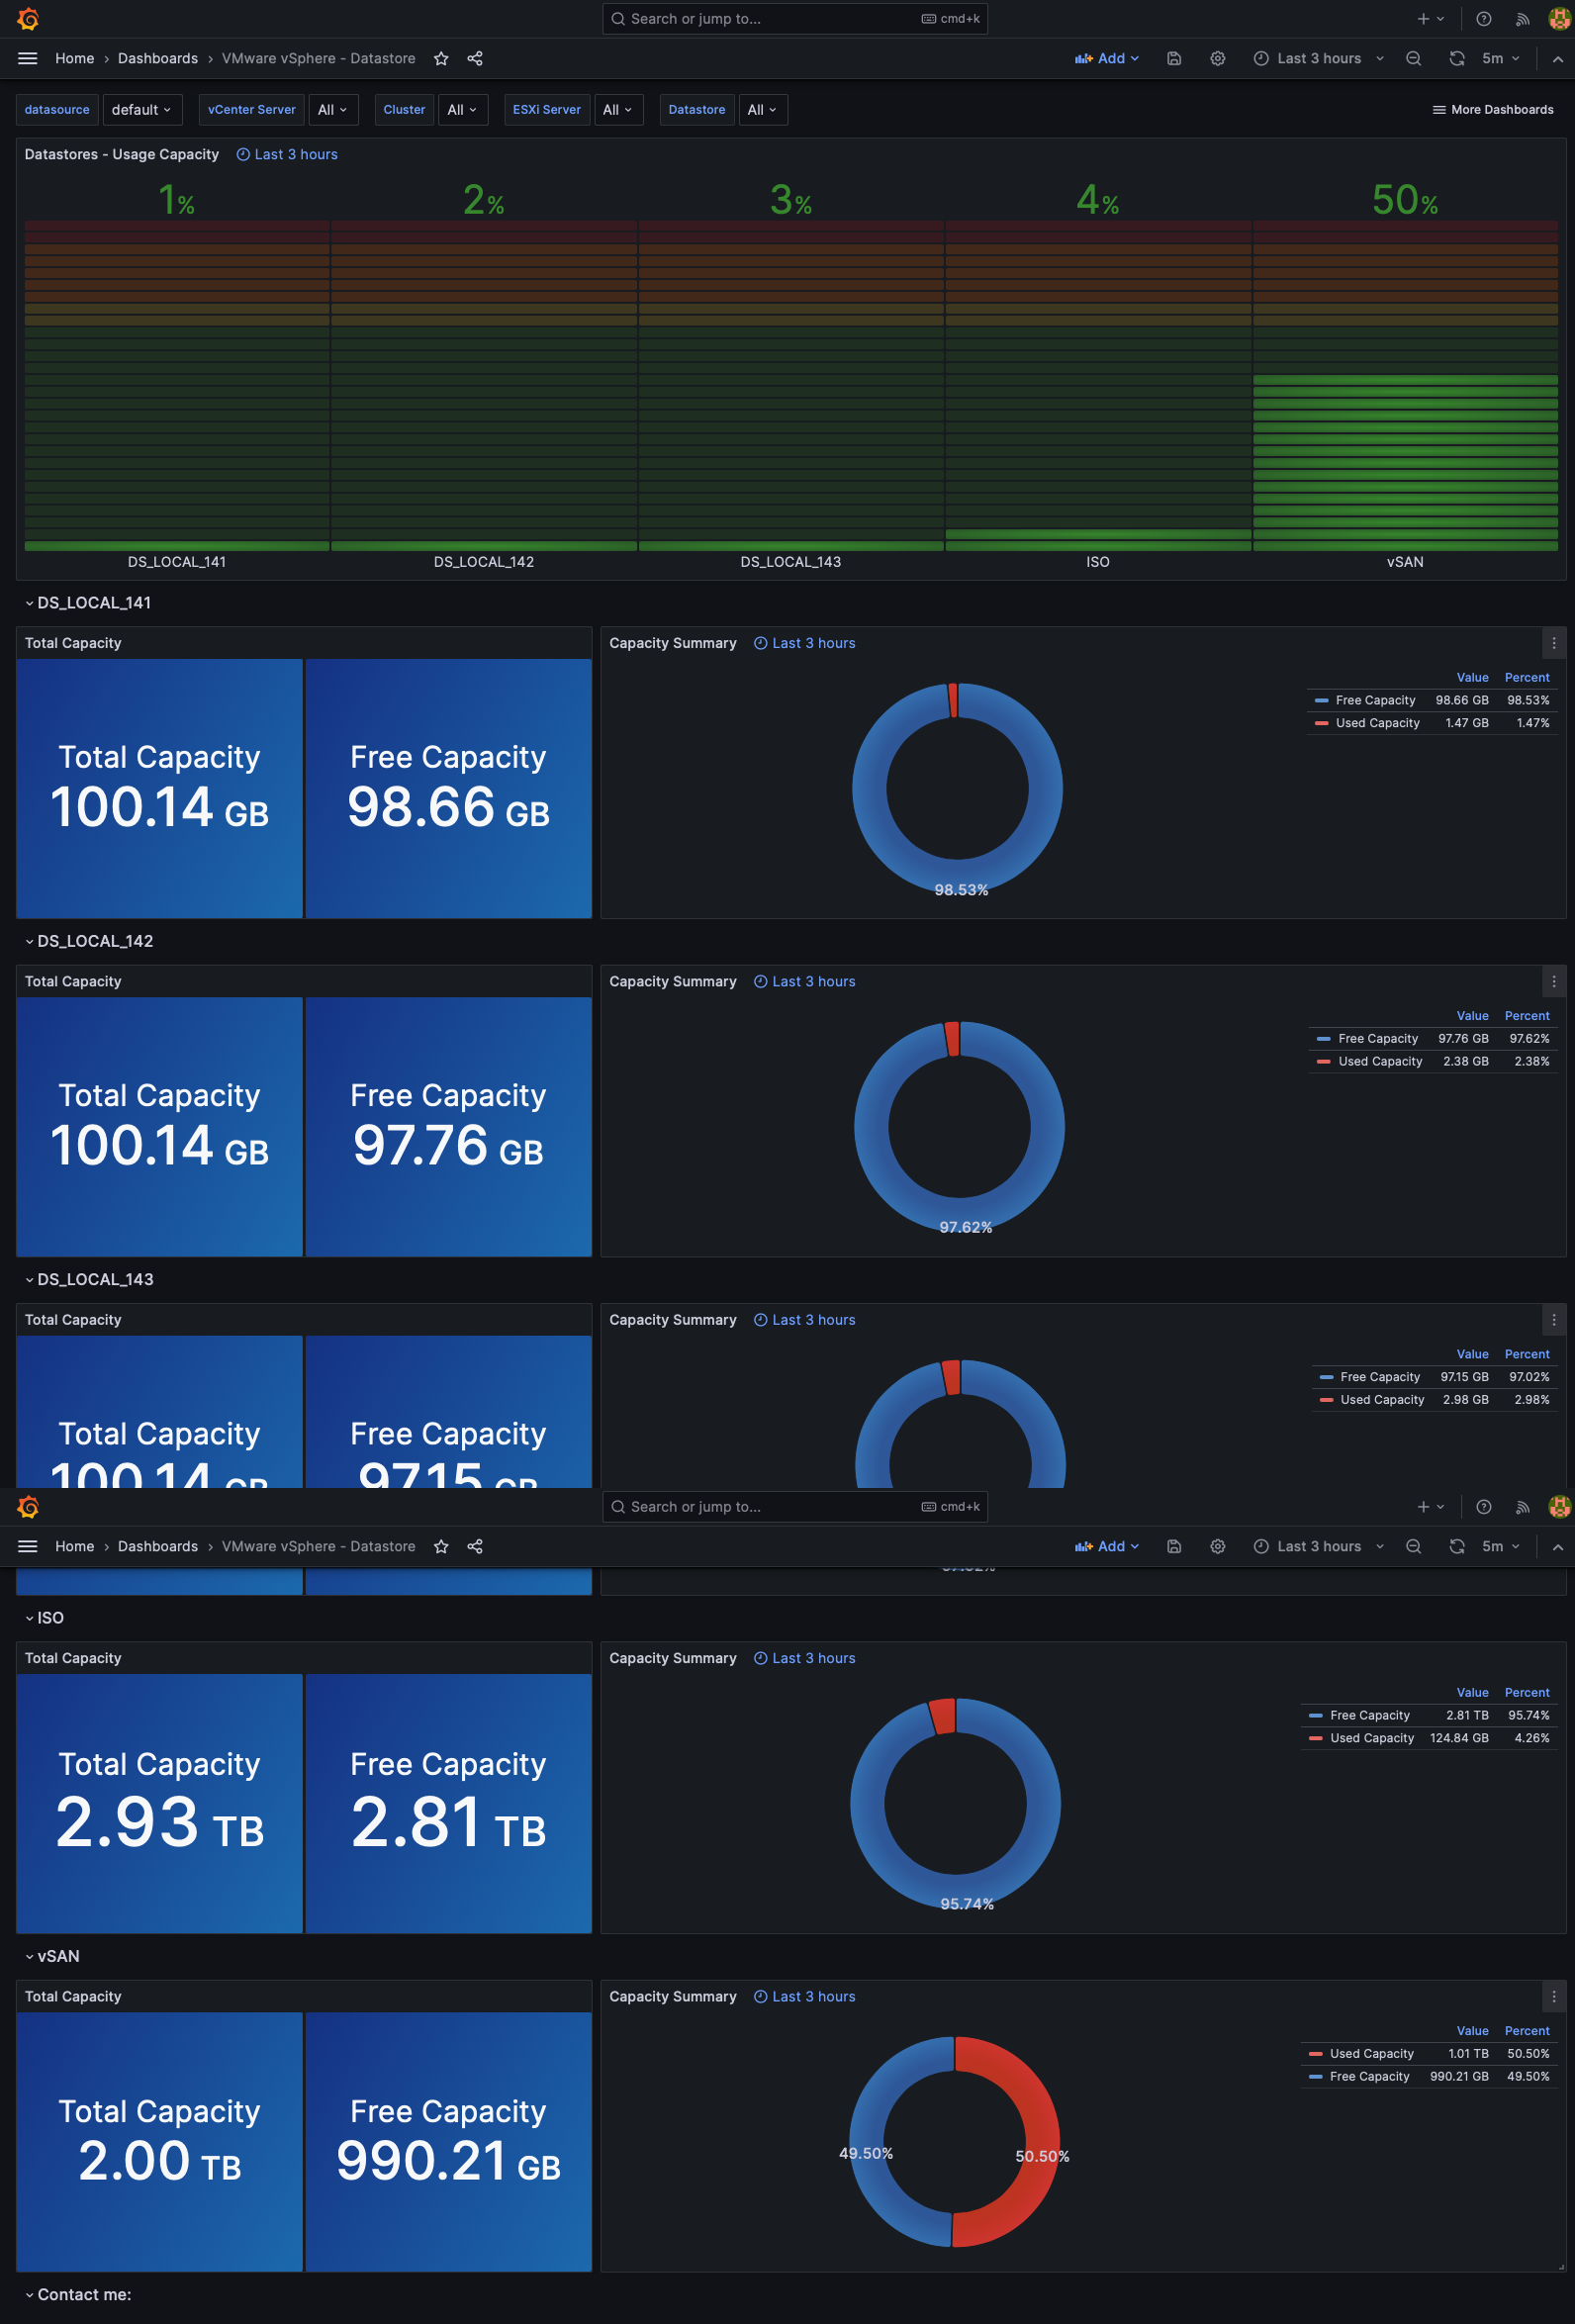Click the ISO bar in the Usage Capacity gauge

click(1098, 385)
